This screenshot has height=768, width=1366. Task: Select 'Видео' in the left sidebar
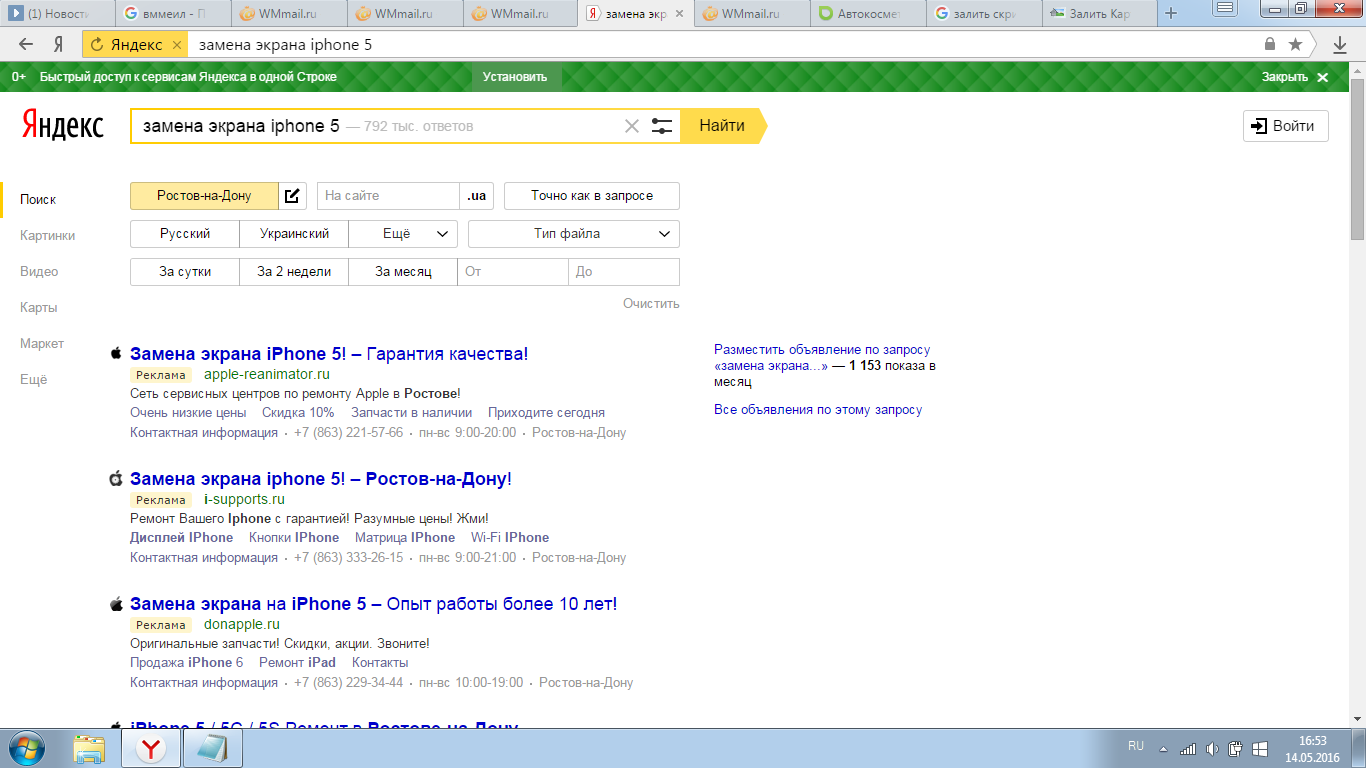click(39, 272)
